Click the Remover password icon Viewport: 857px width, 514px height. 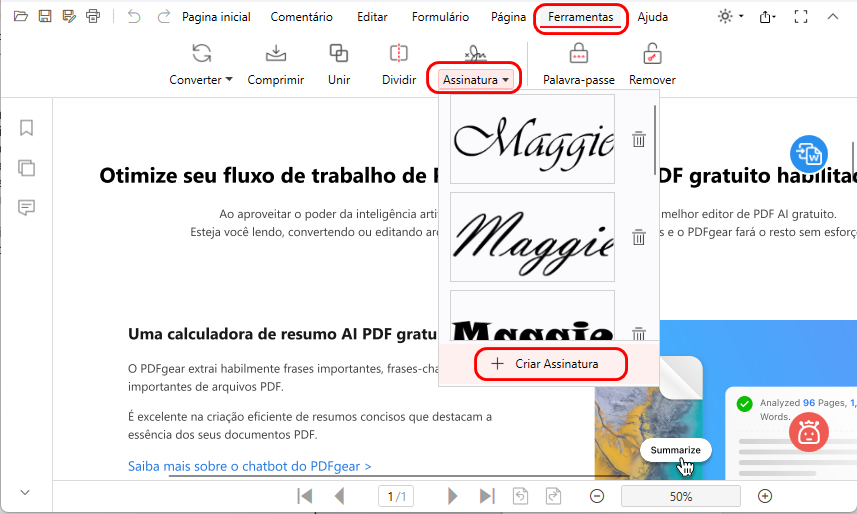(652, 55)
